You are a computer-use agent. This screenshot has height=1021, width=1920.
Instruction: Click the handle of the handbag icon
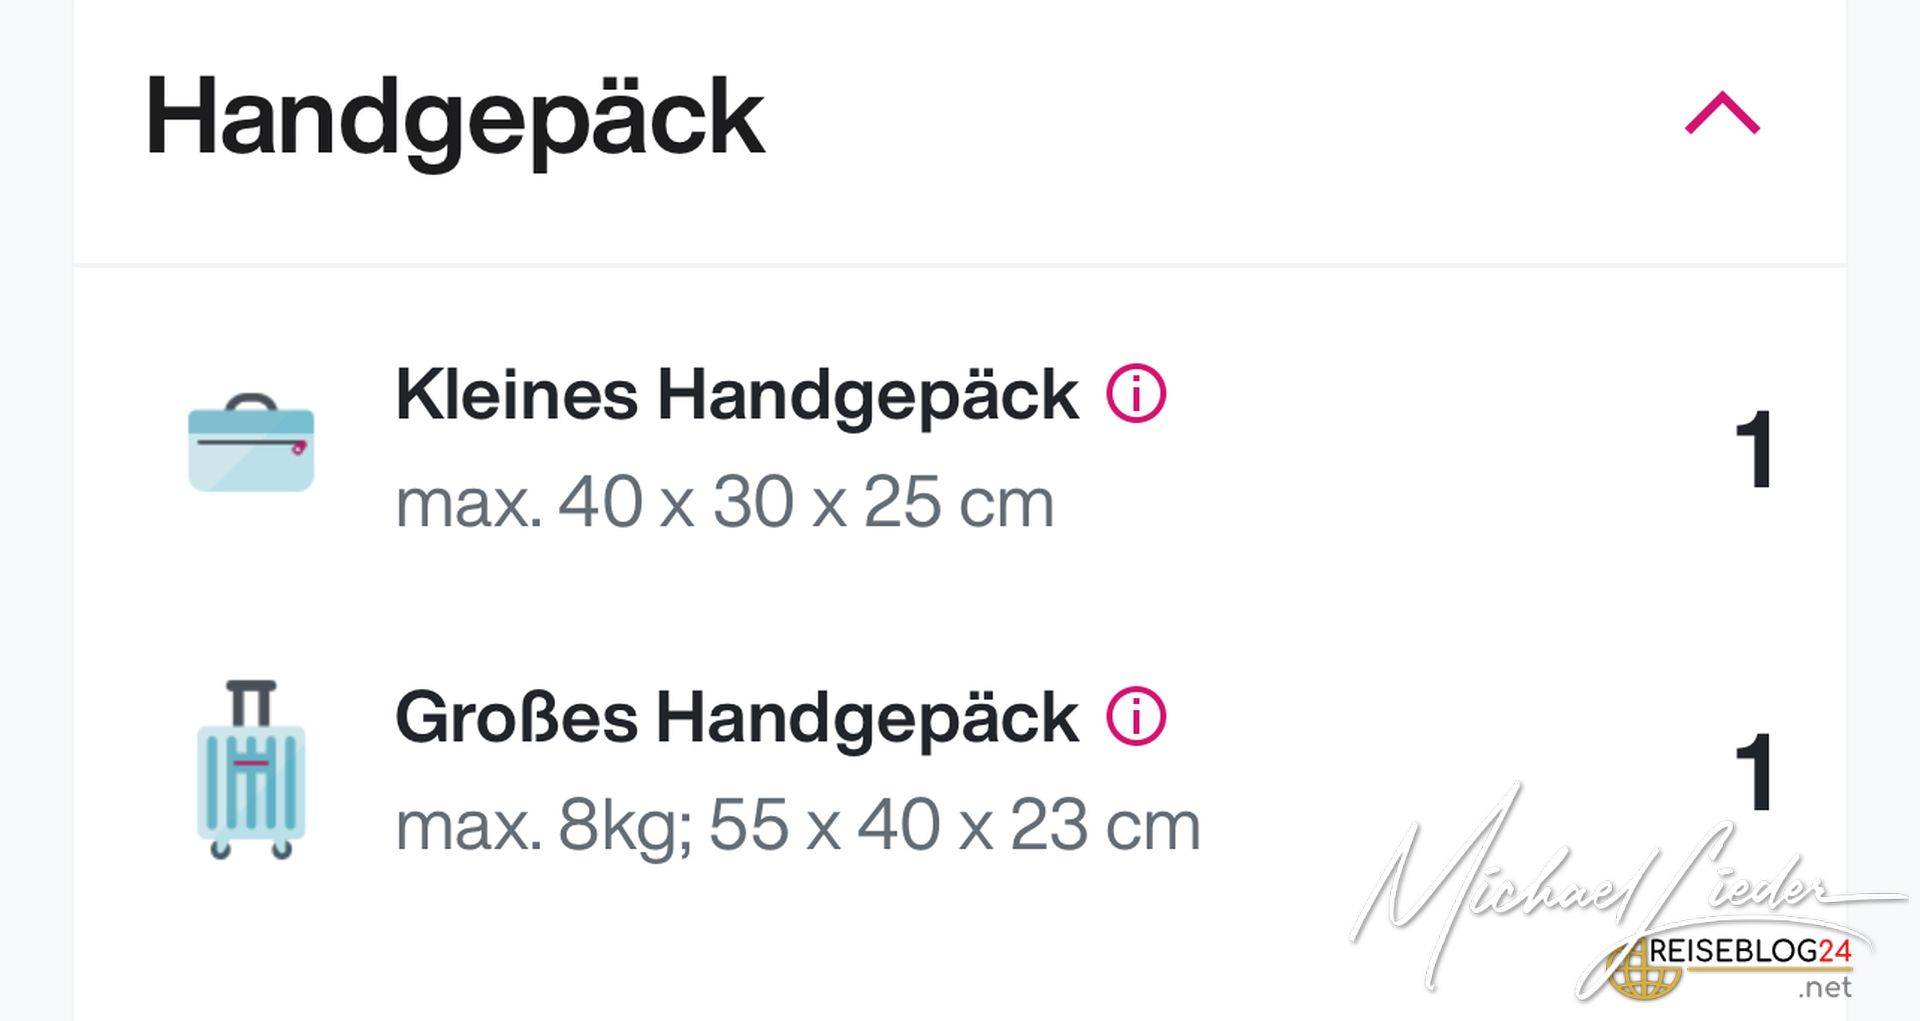coord(251,402)
